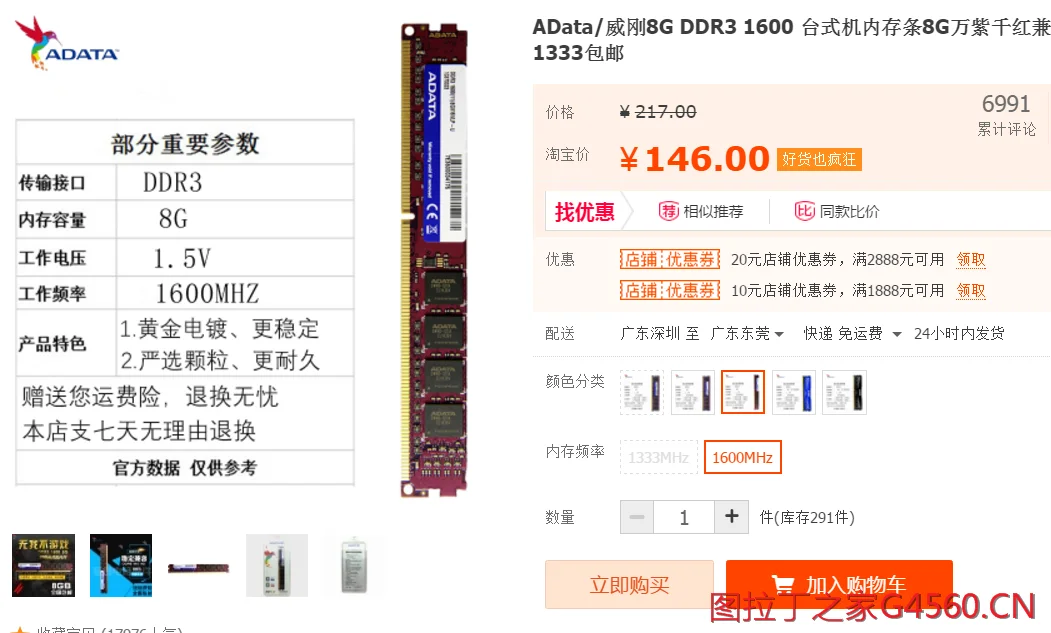Decrease quantity with the minus button
This screenshot has height=633, width=1051.
(x=637, y=517)
